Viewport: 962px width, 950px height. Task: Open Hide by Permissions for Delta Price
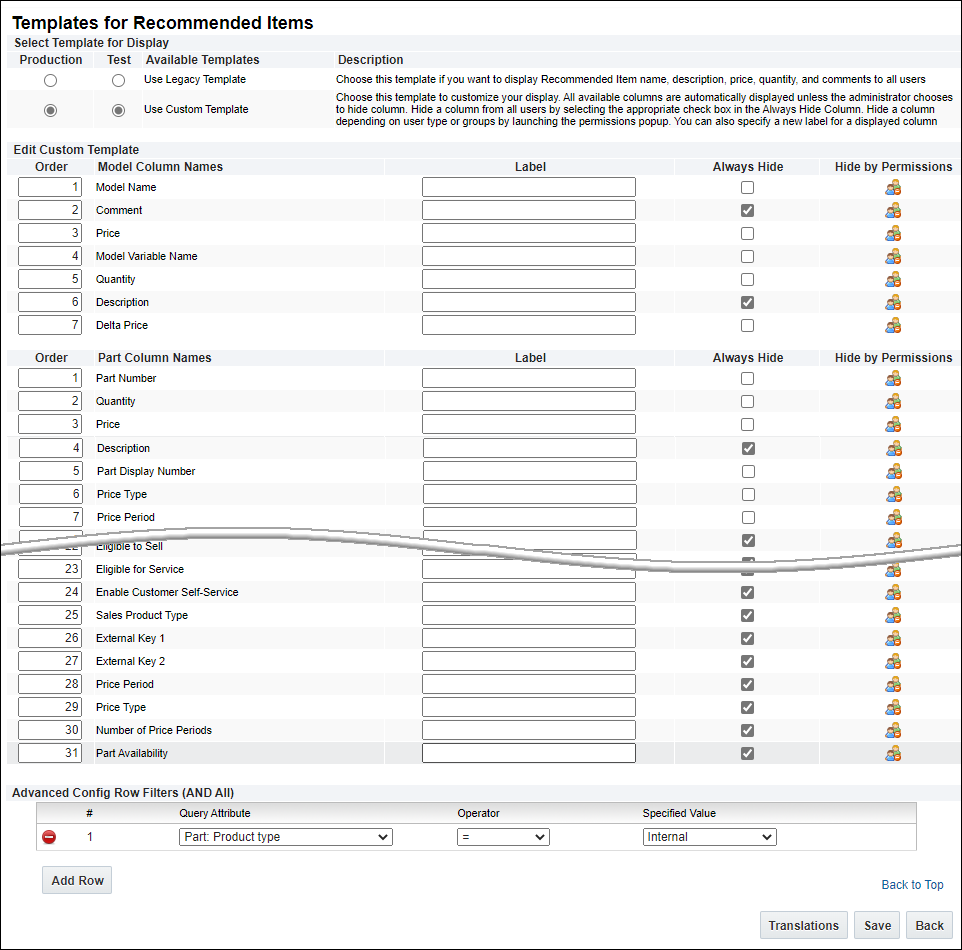click(x=893, y=325)
